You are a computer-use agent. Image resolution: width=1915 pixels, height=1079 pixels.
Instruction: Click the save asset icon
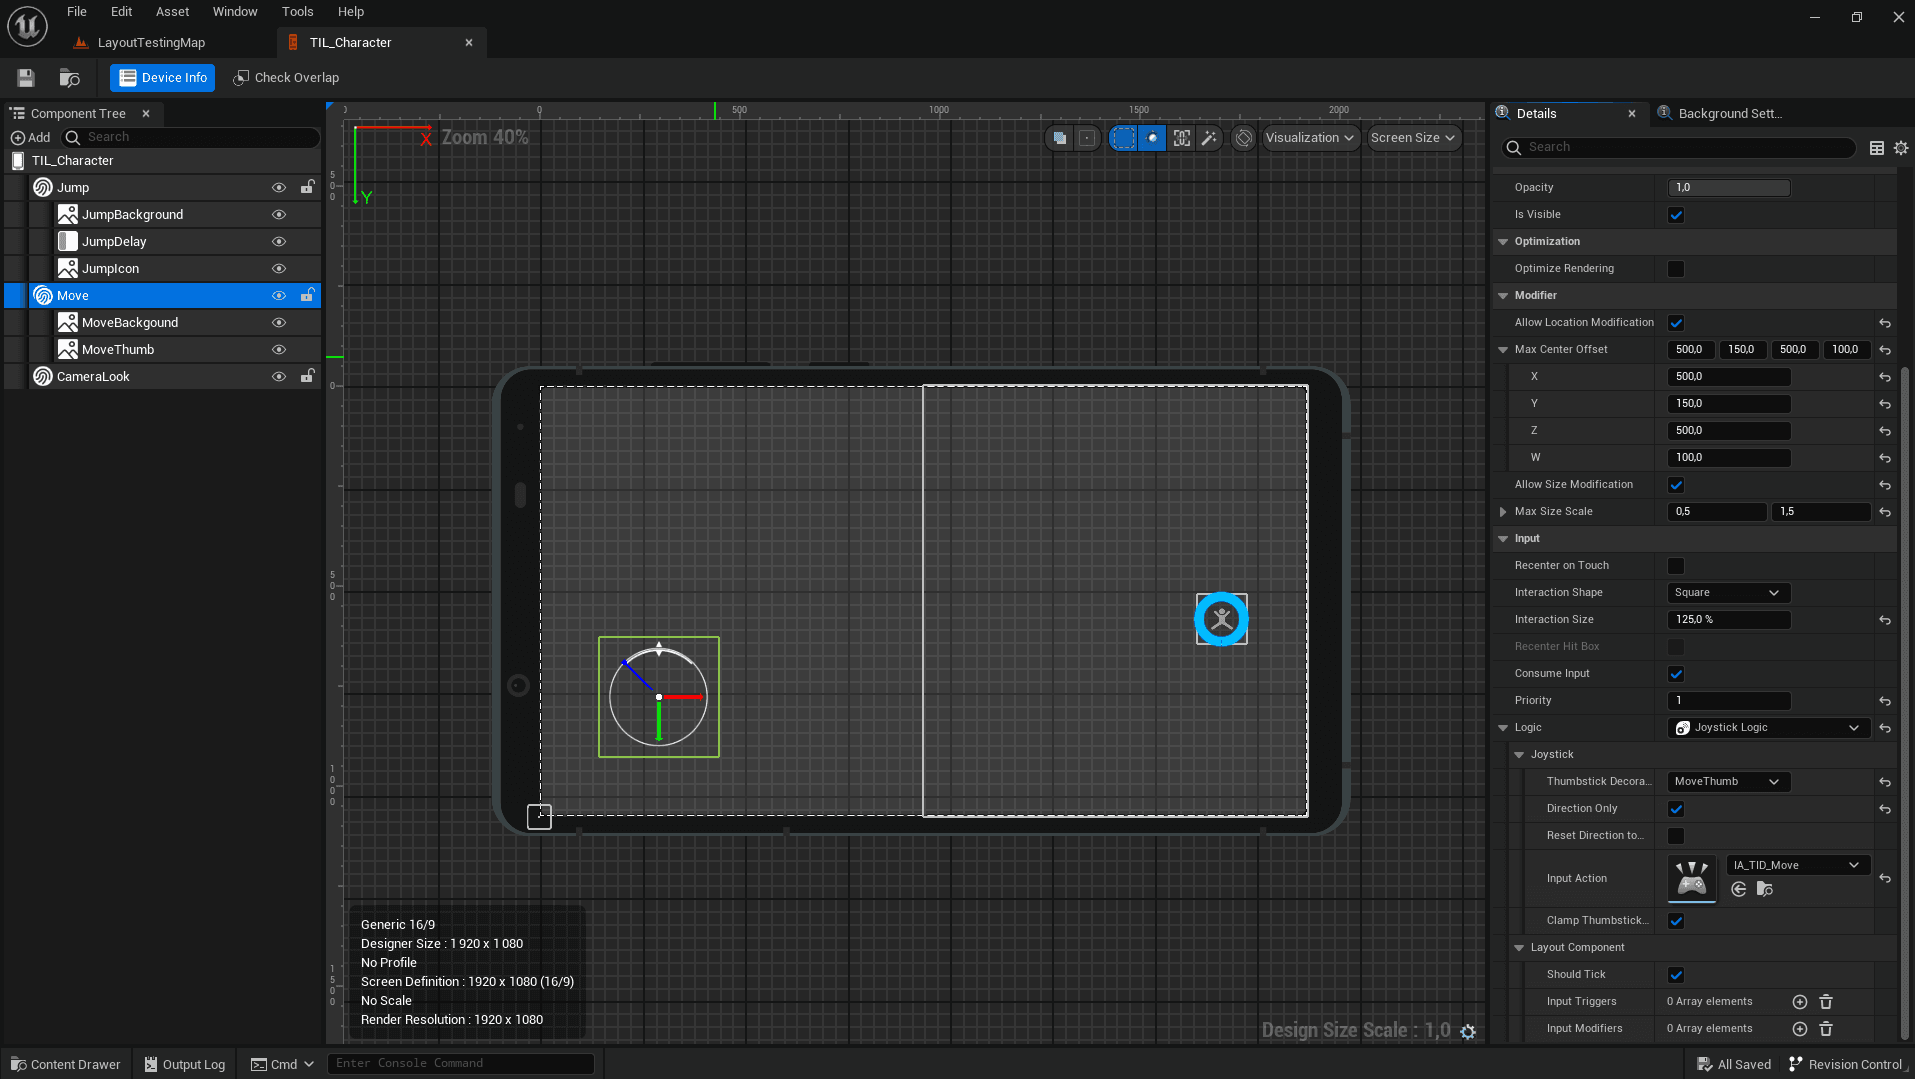[x=26, y=78]
